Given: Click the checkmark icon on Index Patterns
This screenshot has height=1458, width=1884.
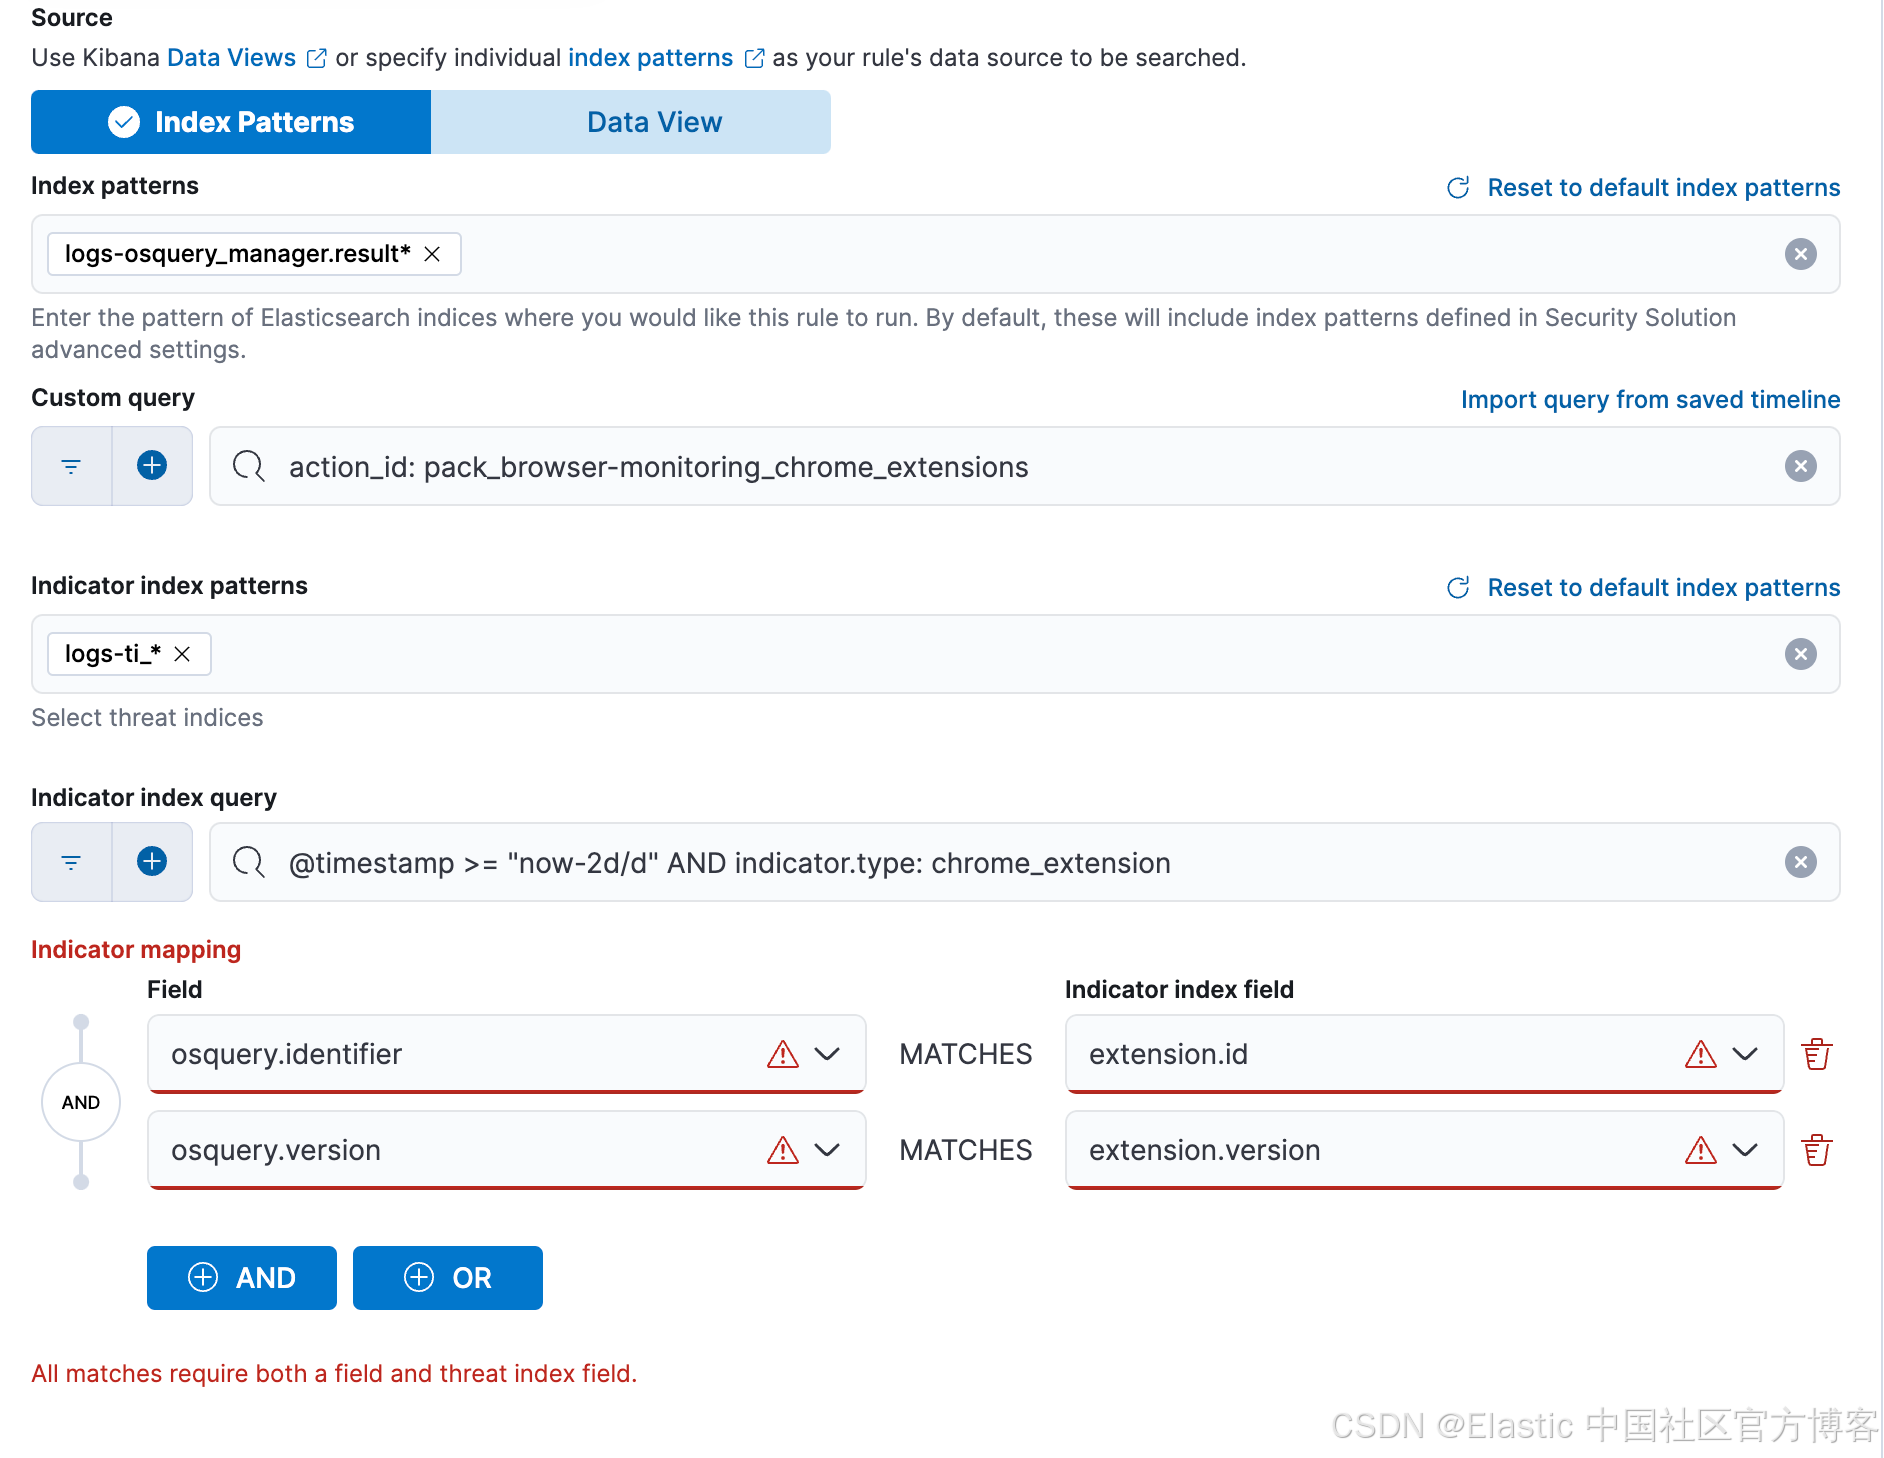Looking at the screenshot, I should (x=124, y=122).
